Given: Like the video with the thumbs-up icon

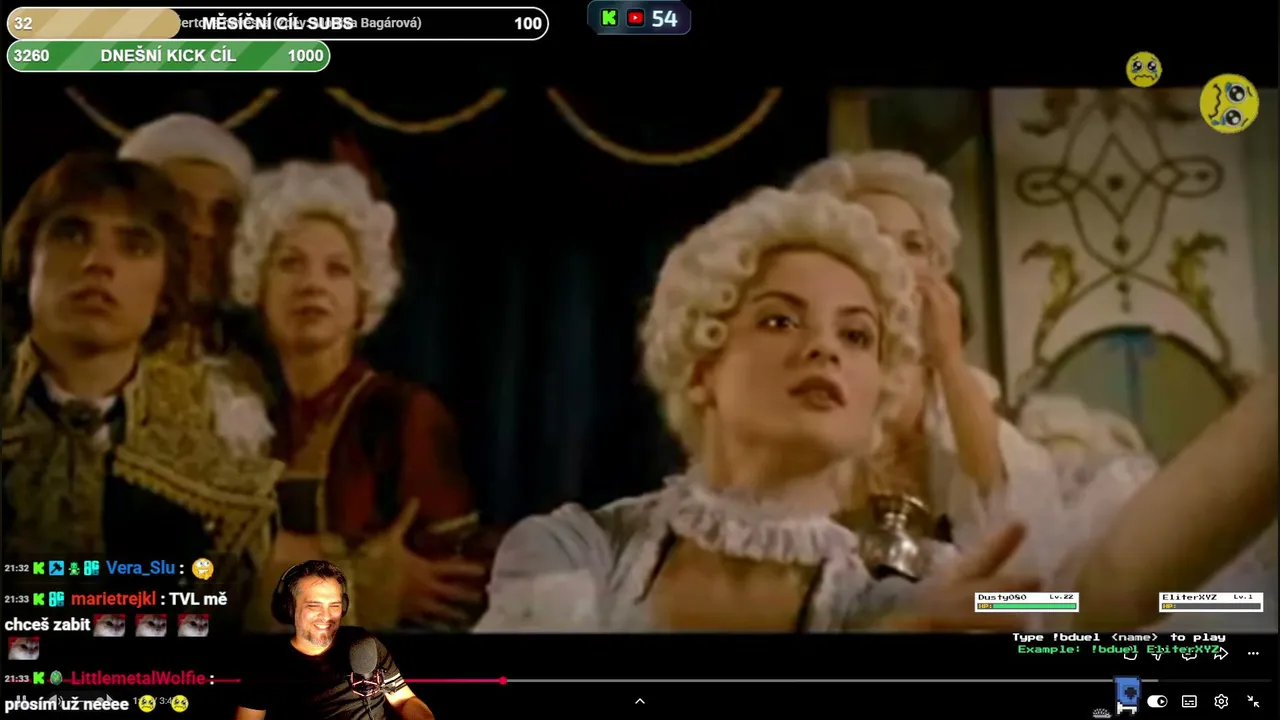Looking at the screenshot, I should (1129, 655).
